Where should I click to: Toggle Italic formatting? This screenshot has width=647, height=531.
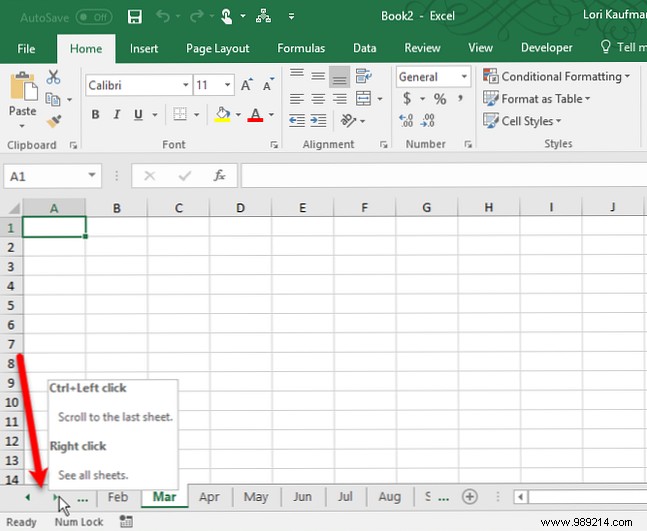(117, 114)
